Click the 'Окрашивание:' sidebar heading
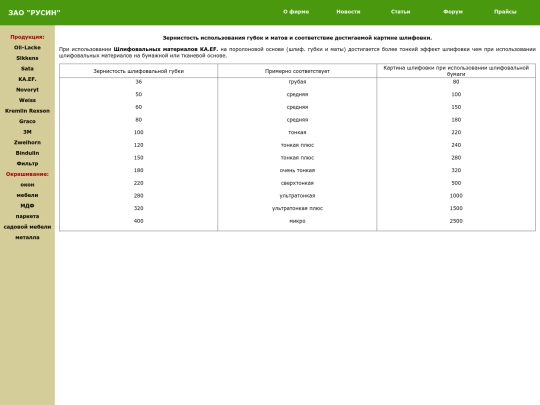Image resolution: width=540 pixels, height=405 pixels. click(27, 174)
